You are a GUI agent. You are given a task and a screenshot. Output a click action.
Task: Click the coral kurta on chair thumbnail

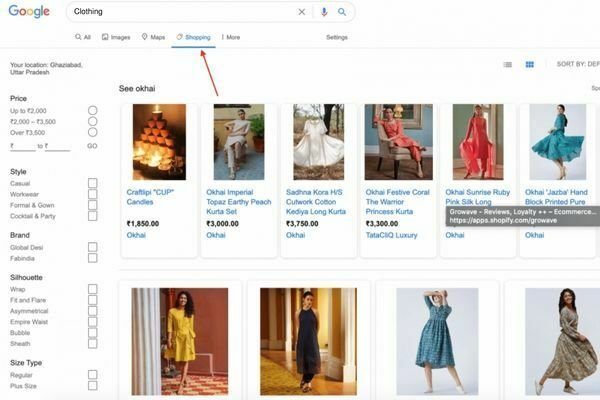click(x=398, y=142)
